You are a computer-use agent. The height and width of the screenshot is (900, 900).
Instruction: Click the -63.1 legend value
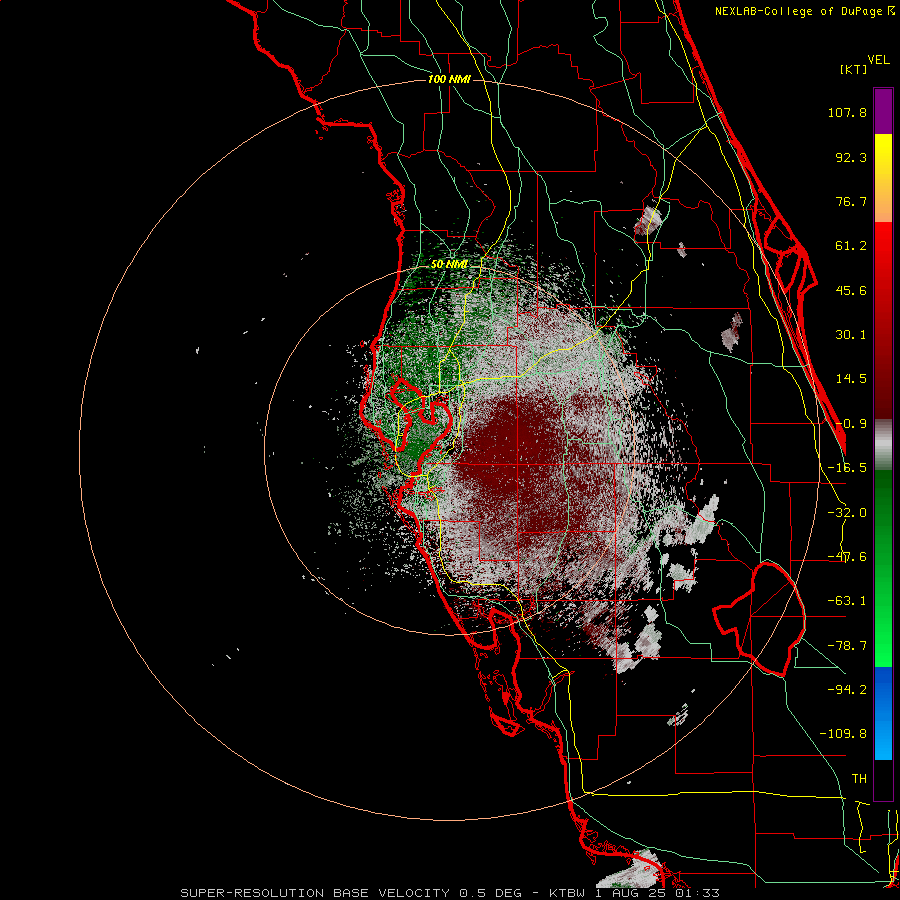click(847, 601)
